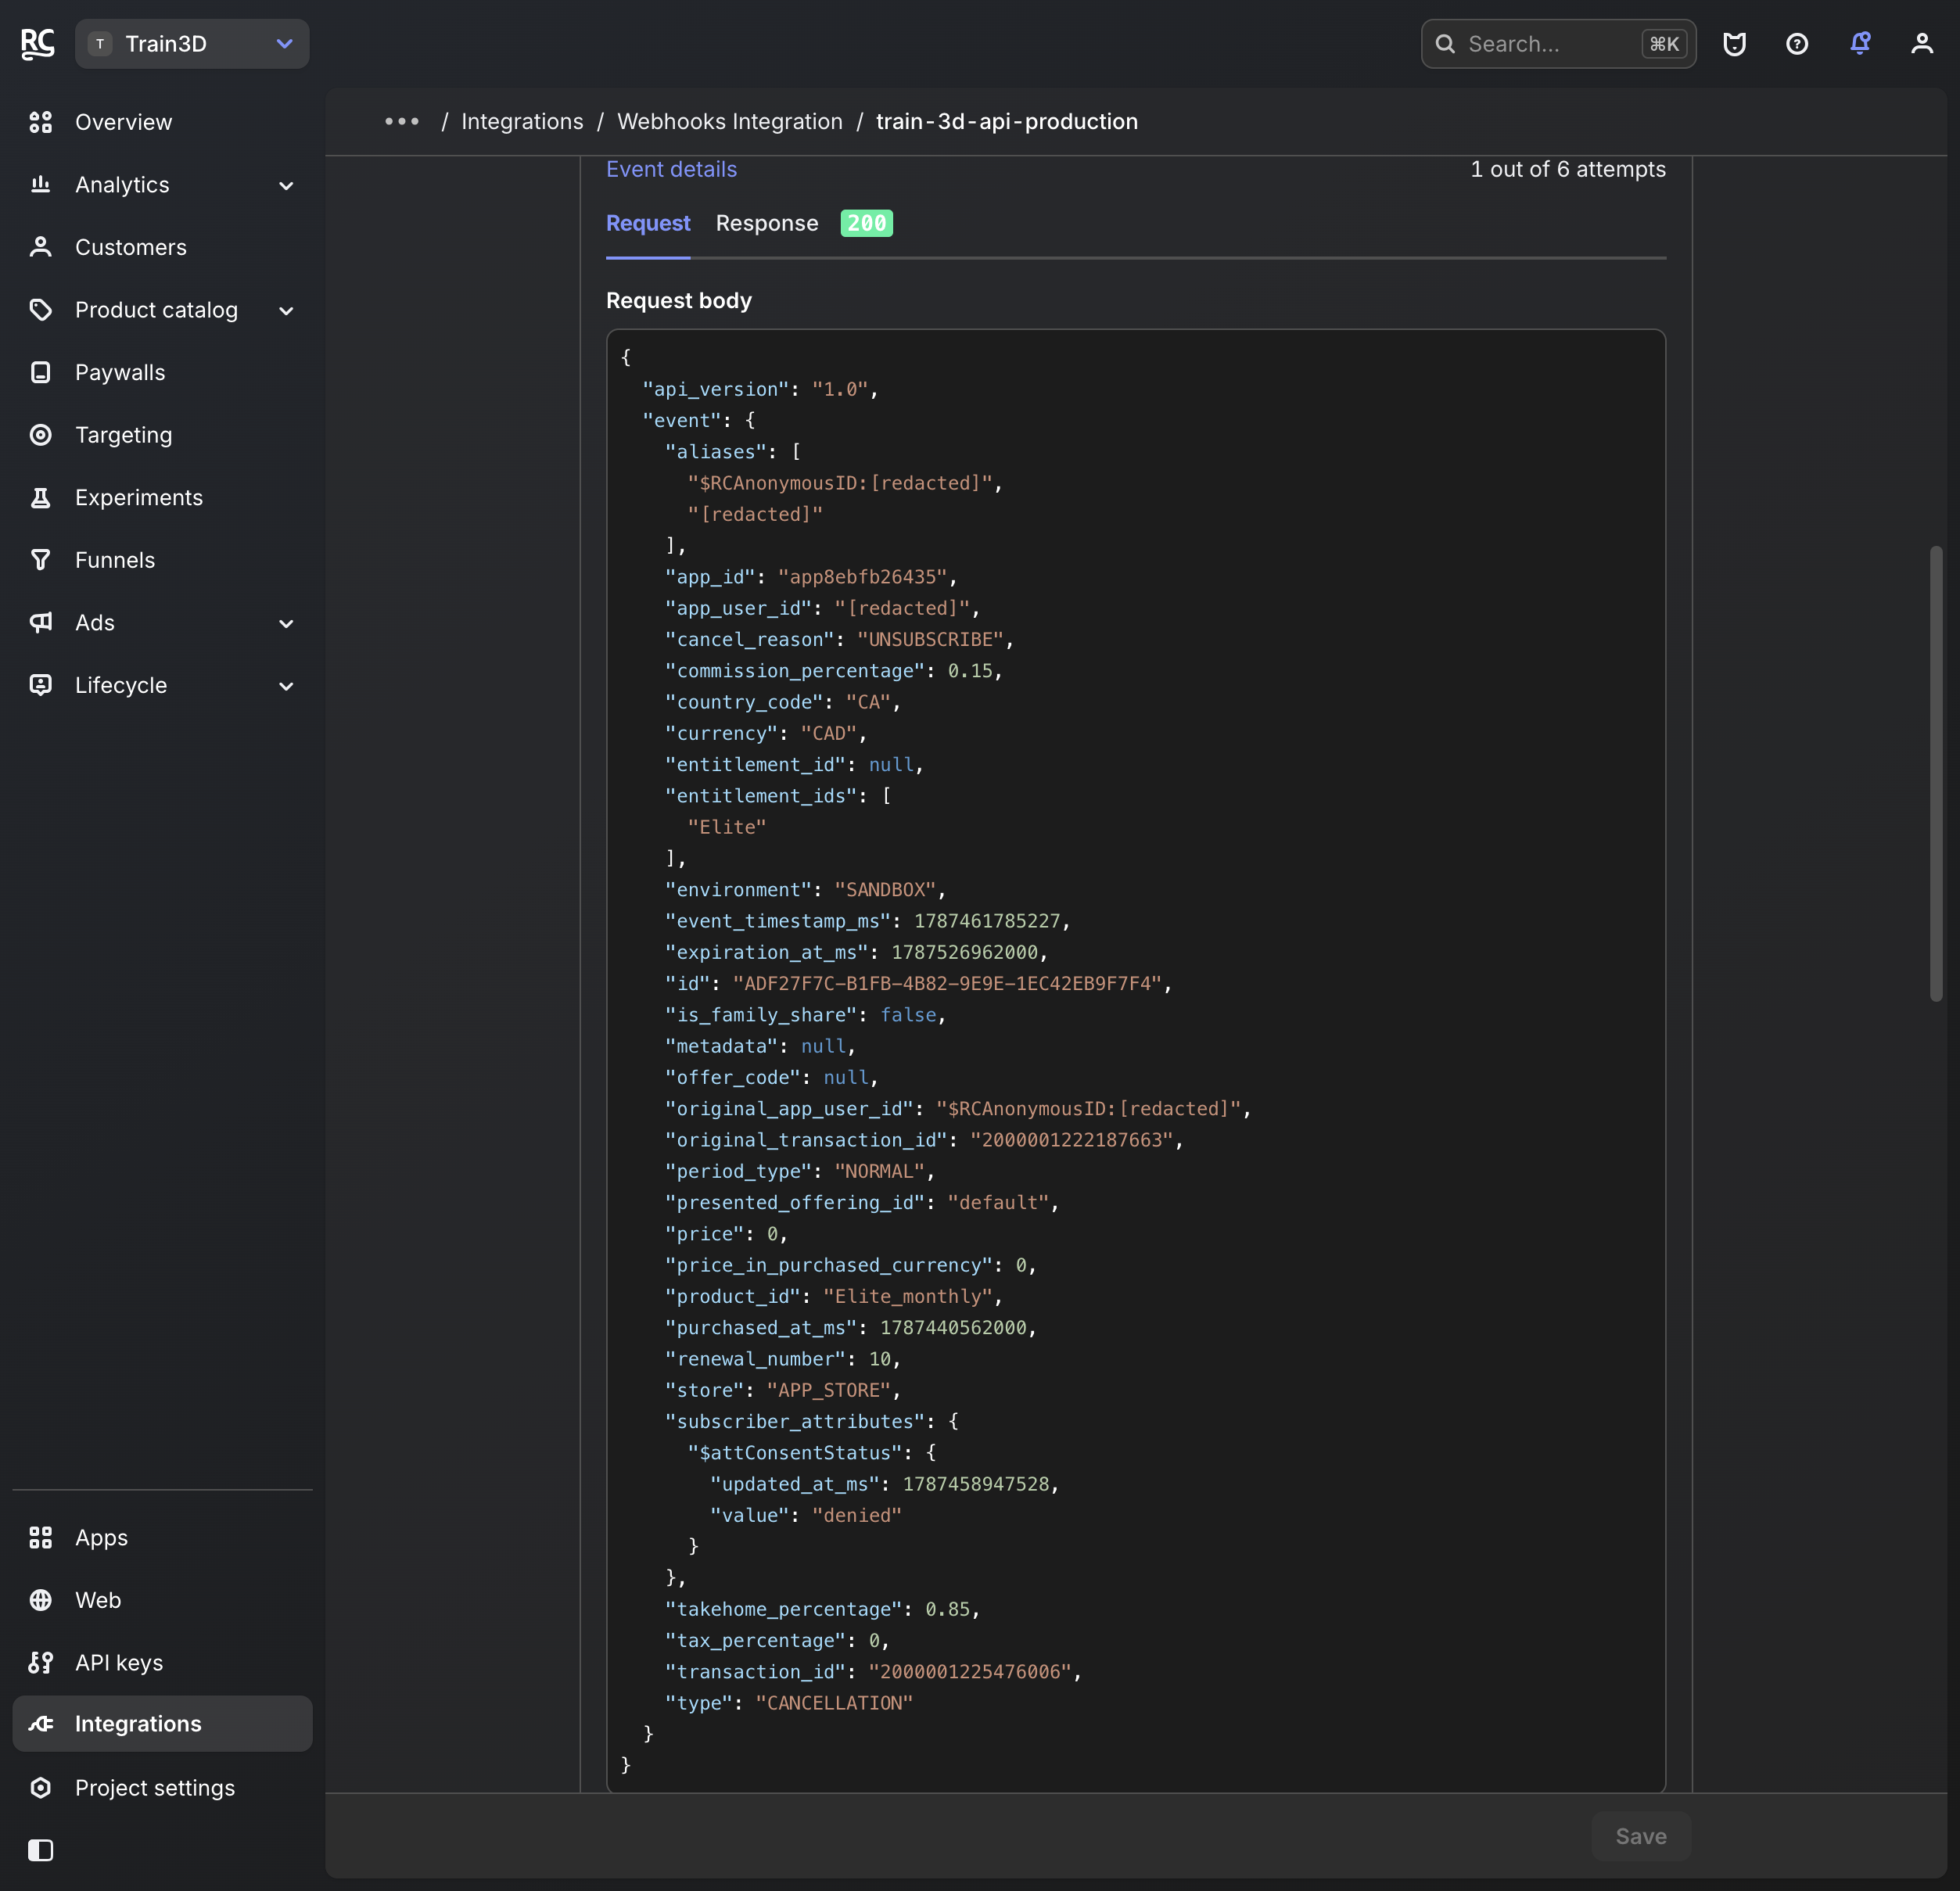Image resolution: width=1960 pixels, height=1891 pixels.
Task: Click the Targeting bullseye icon
Action: coord(41,434)
